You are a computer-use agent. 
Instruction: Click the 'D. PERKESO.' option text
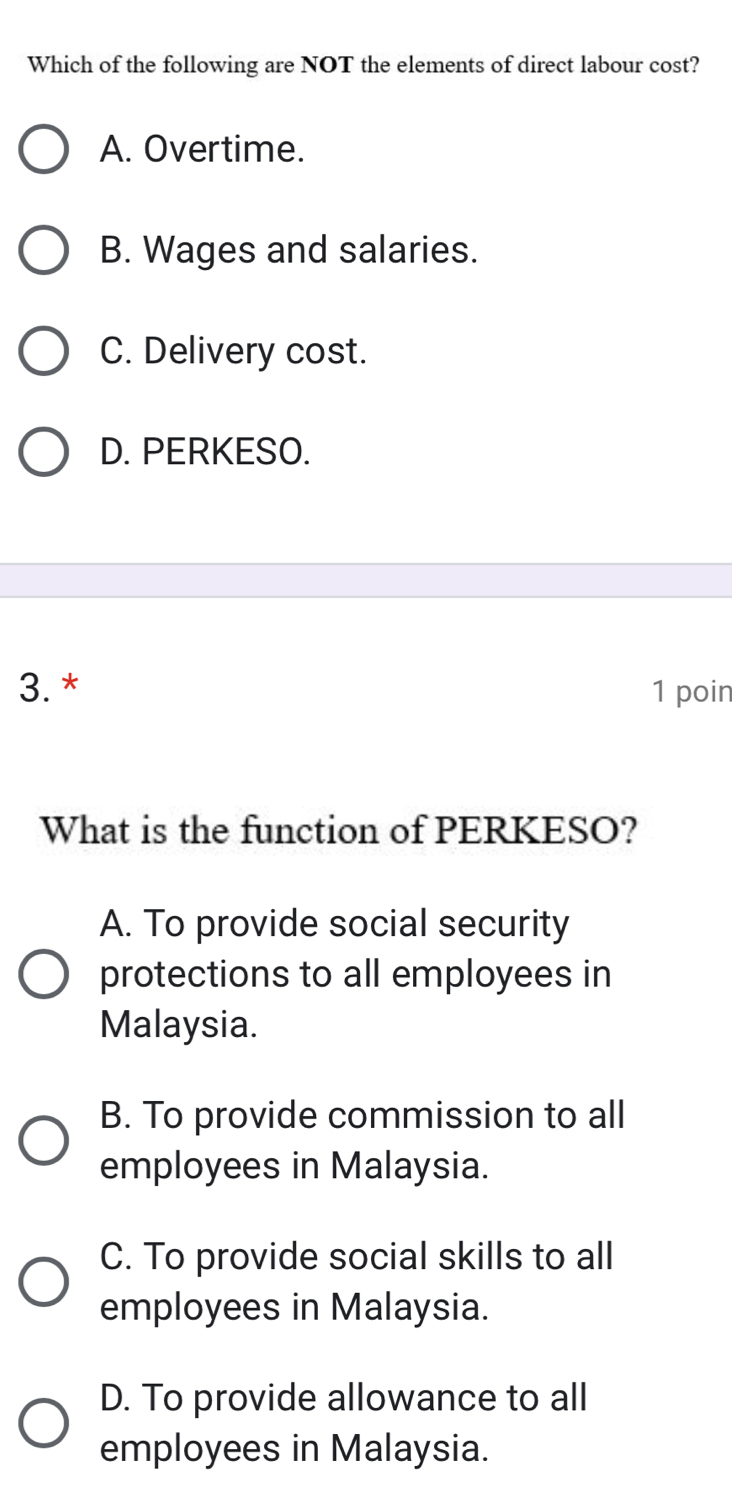click(x=206, y=453)
